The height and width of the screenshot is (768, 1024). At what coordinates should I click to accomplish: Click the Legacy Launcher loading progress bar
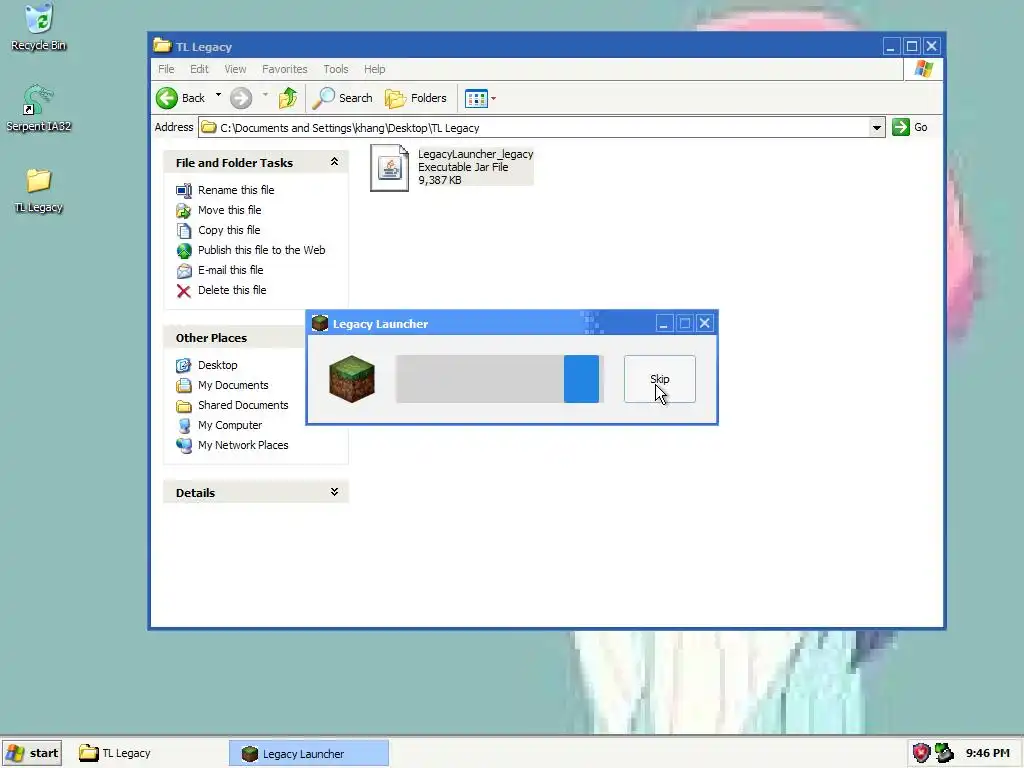[x=500, y=379]
